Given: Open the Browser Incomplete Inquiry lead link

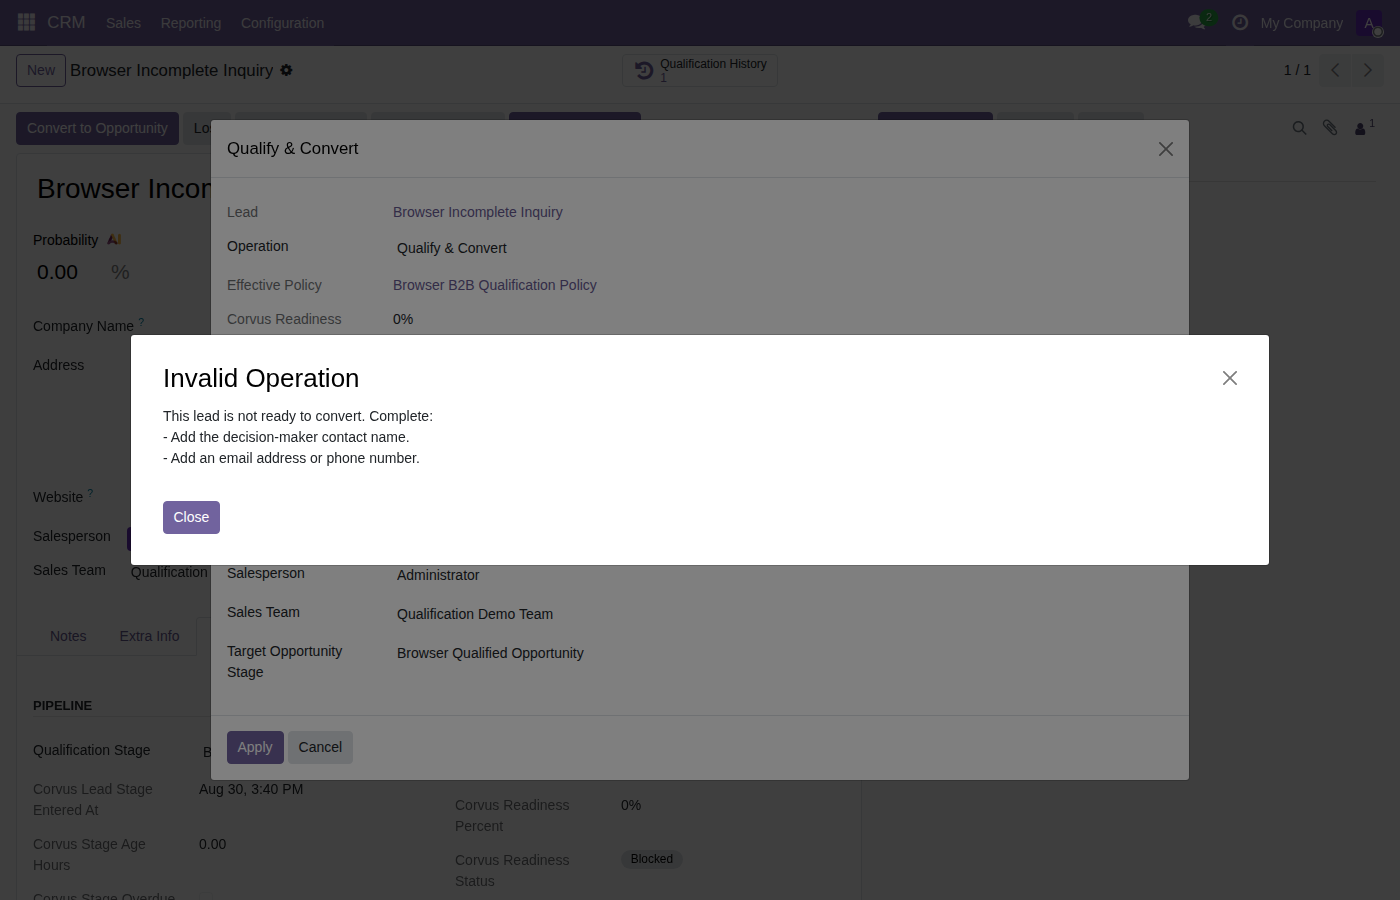Looking at the screenshot, I should (478, 212).
